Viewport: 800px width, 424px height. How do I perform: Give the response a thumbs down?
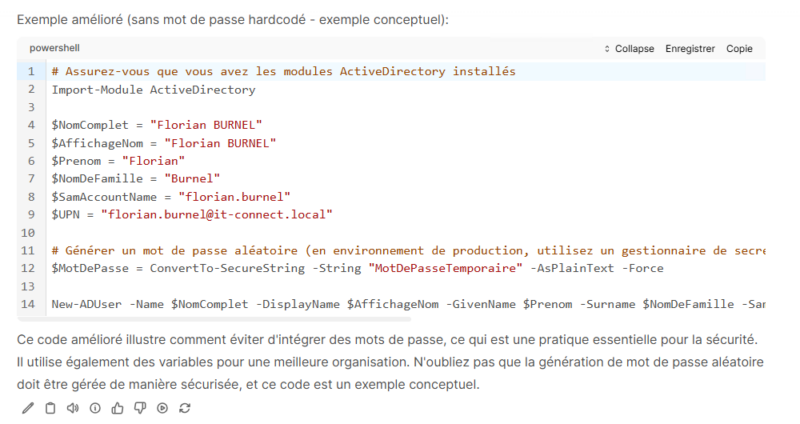click(x=140, y=408)
